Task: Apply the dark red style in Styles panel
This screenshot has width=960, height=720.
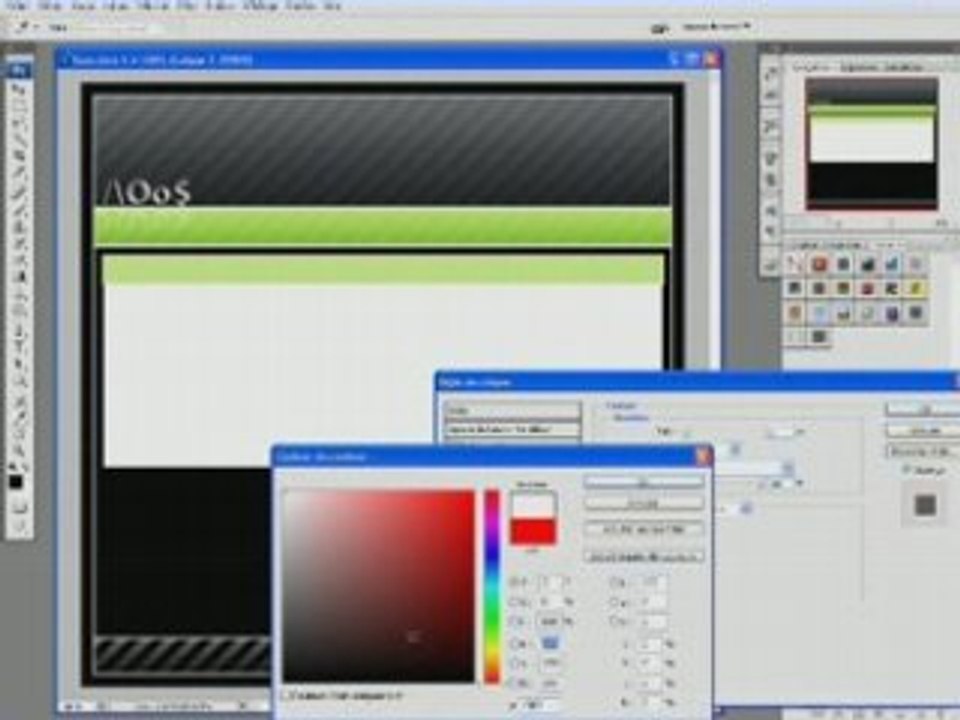Action: (x=868, y=288)
